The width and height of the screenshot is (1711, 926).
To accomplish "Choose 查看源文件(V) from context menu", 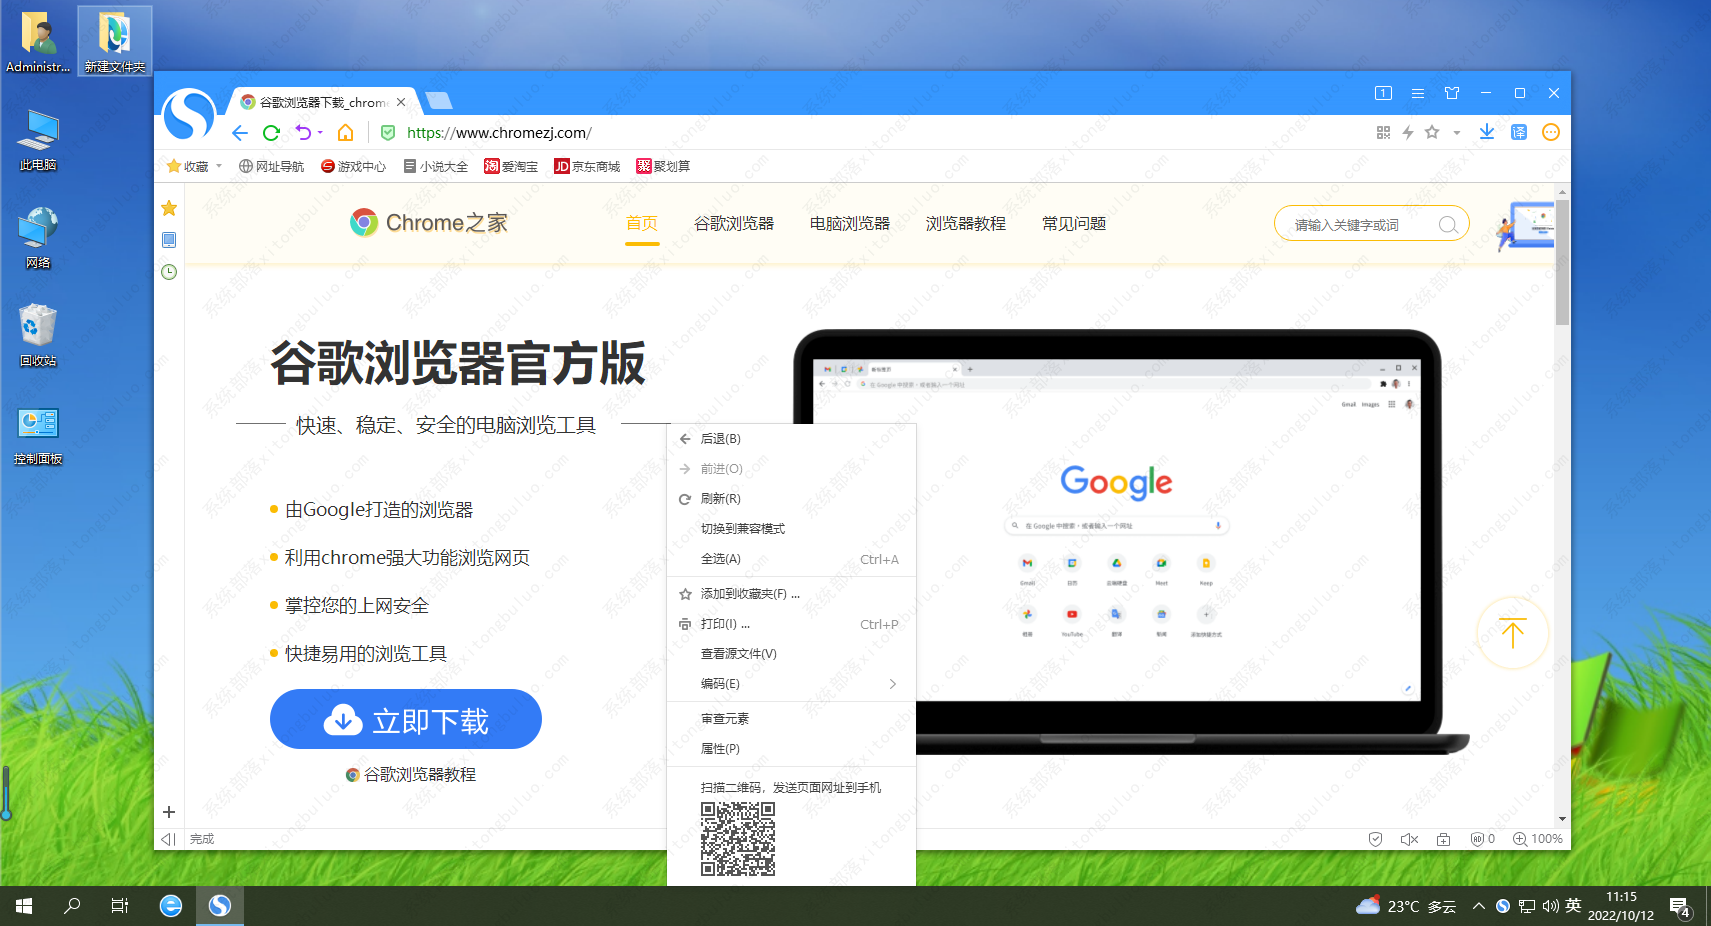I will (791, 654).
